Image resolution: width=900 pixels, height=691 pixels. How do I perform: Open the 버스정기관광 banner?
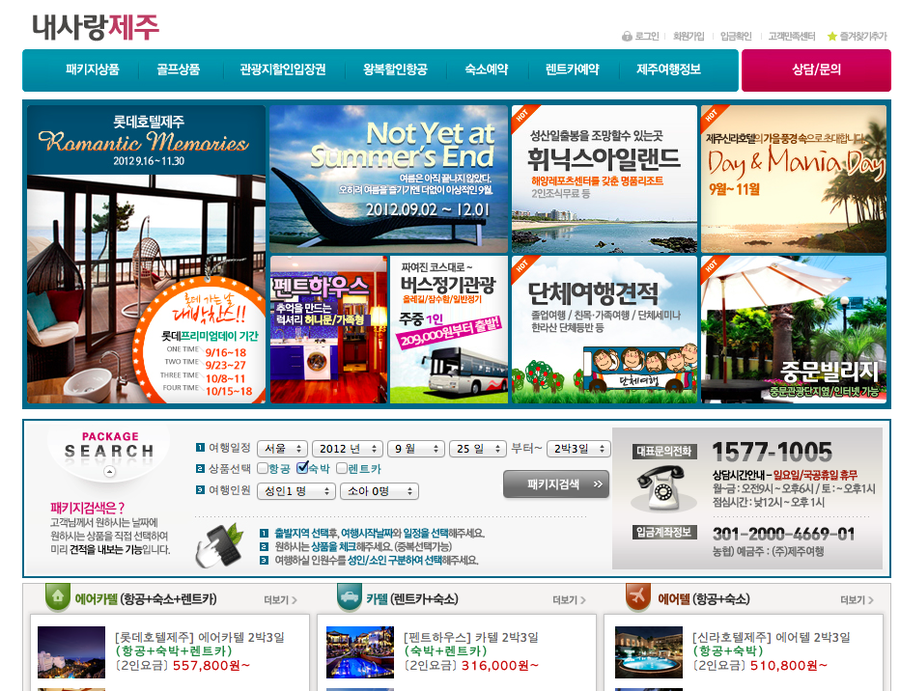pos(449,329)
